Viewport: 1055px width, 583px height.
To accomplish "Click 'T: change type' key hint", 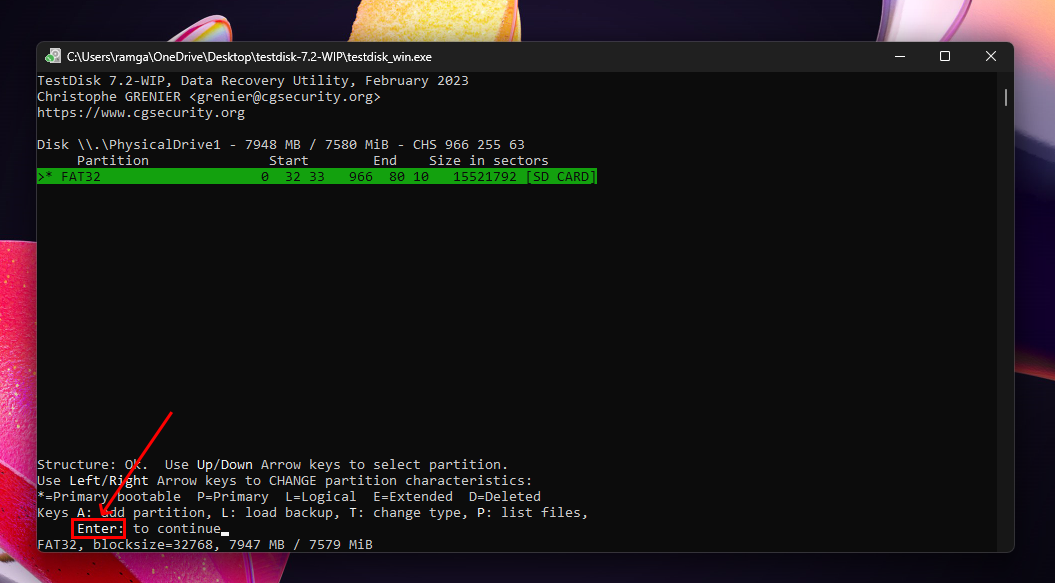I will coord(404,512).
